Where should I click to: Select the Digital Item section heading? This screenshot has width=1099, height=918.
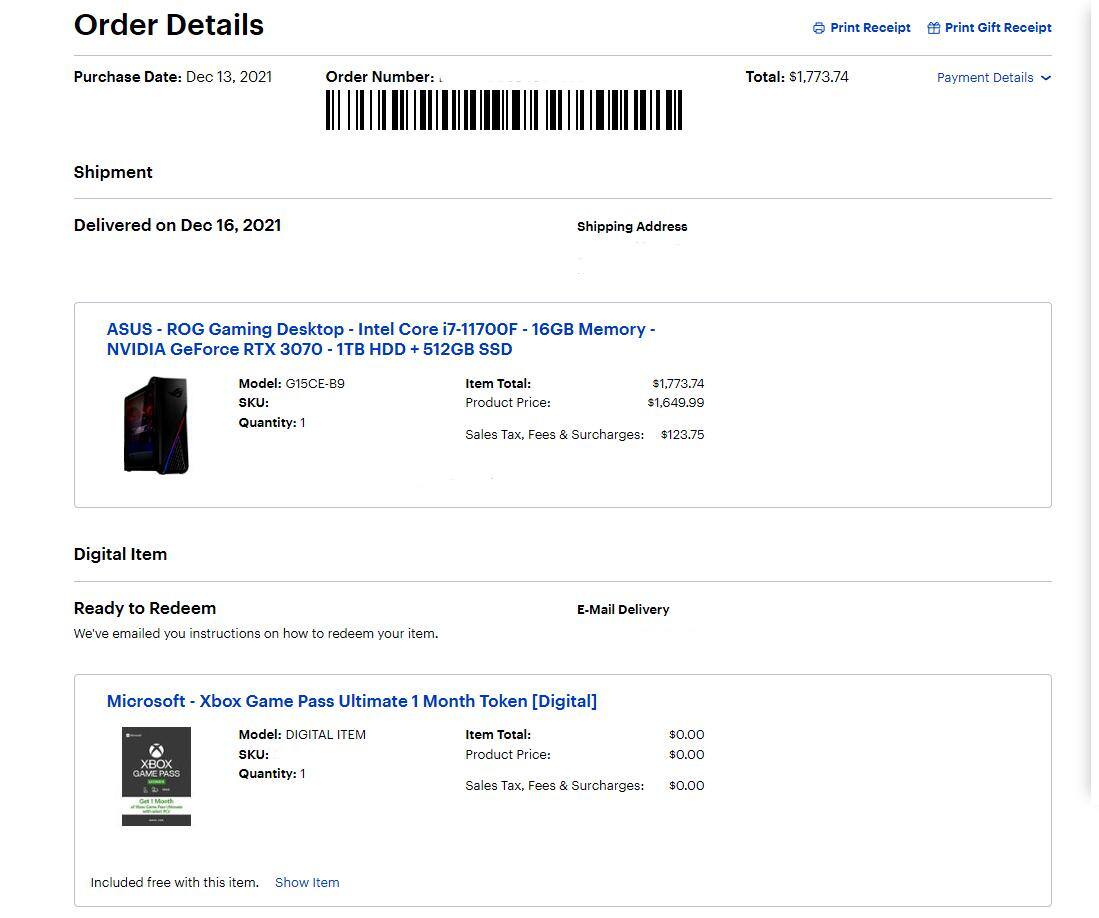[x=120, y=554]
